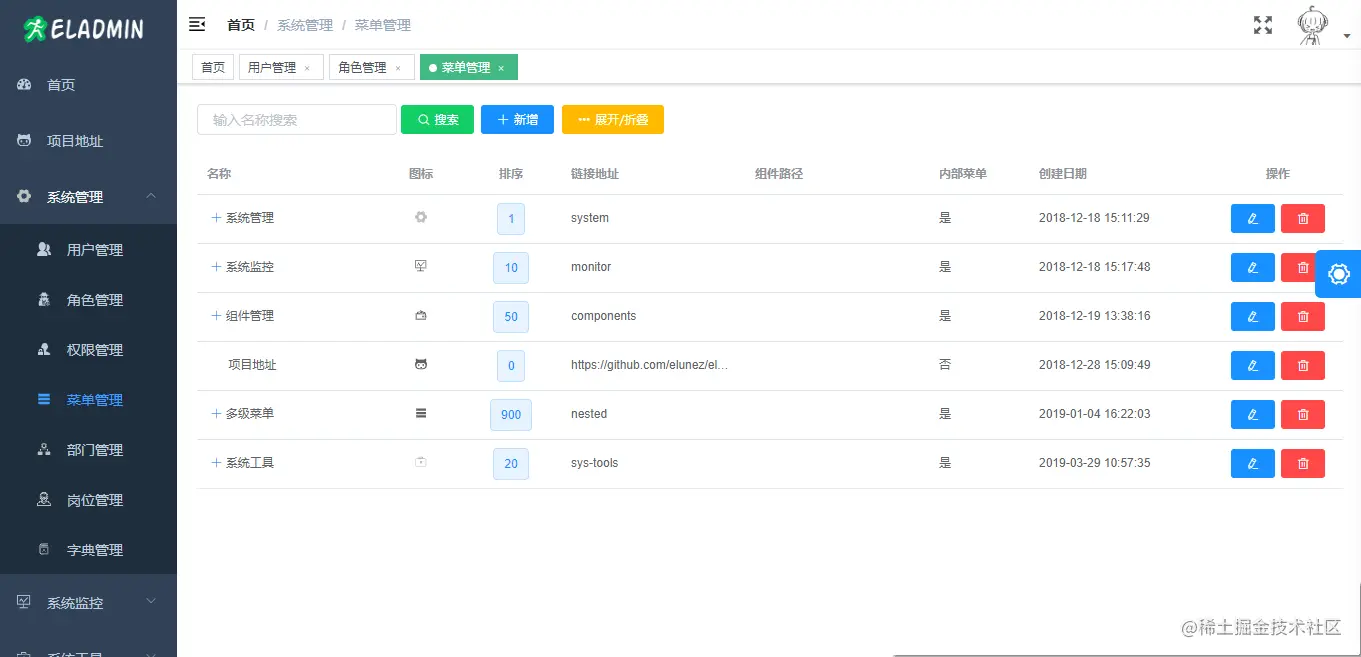Expand the 系统工具 table row
Image resolution: width=1361 pixels, height=657 pixels.
[216, 462]
